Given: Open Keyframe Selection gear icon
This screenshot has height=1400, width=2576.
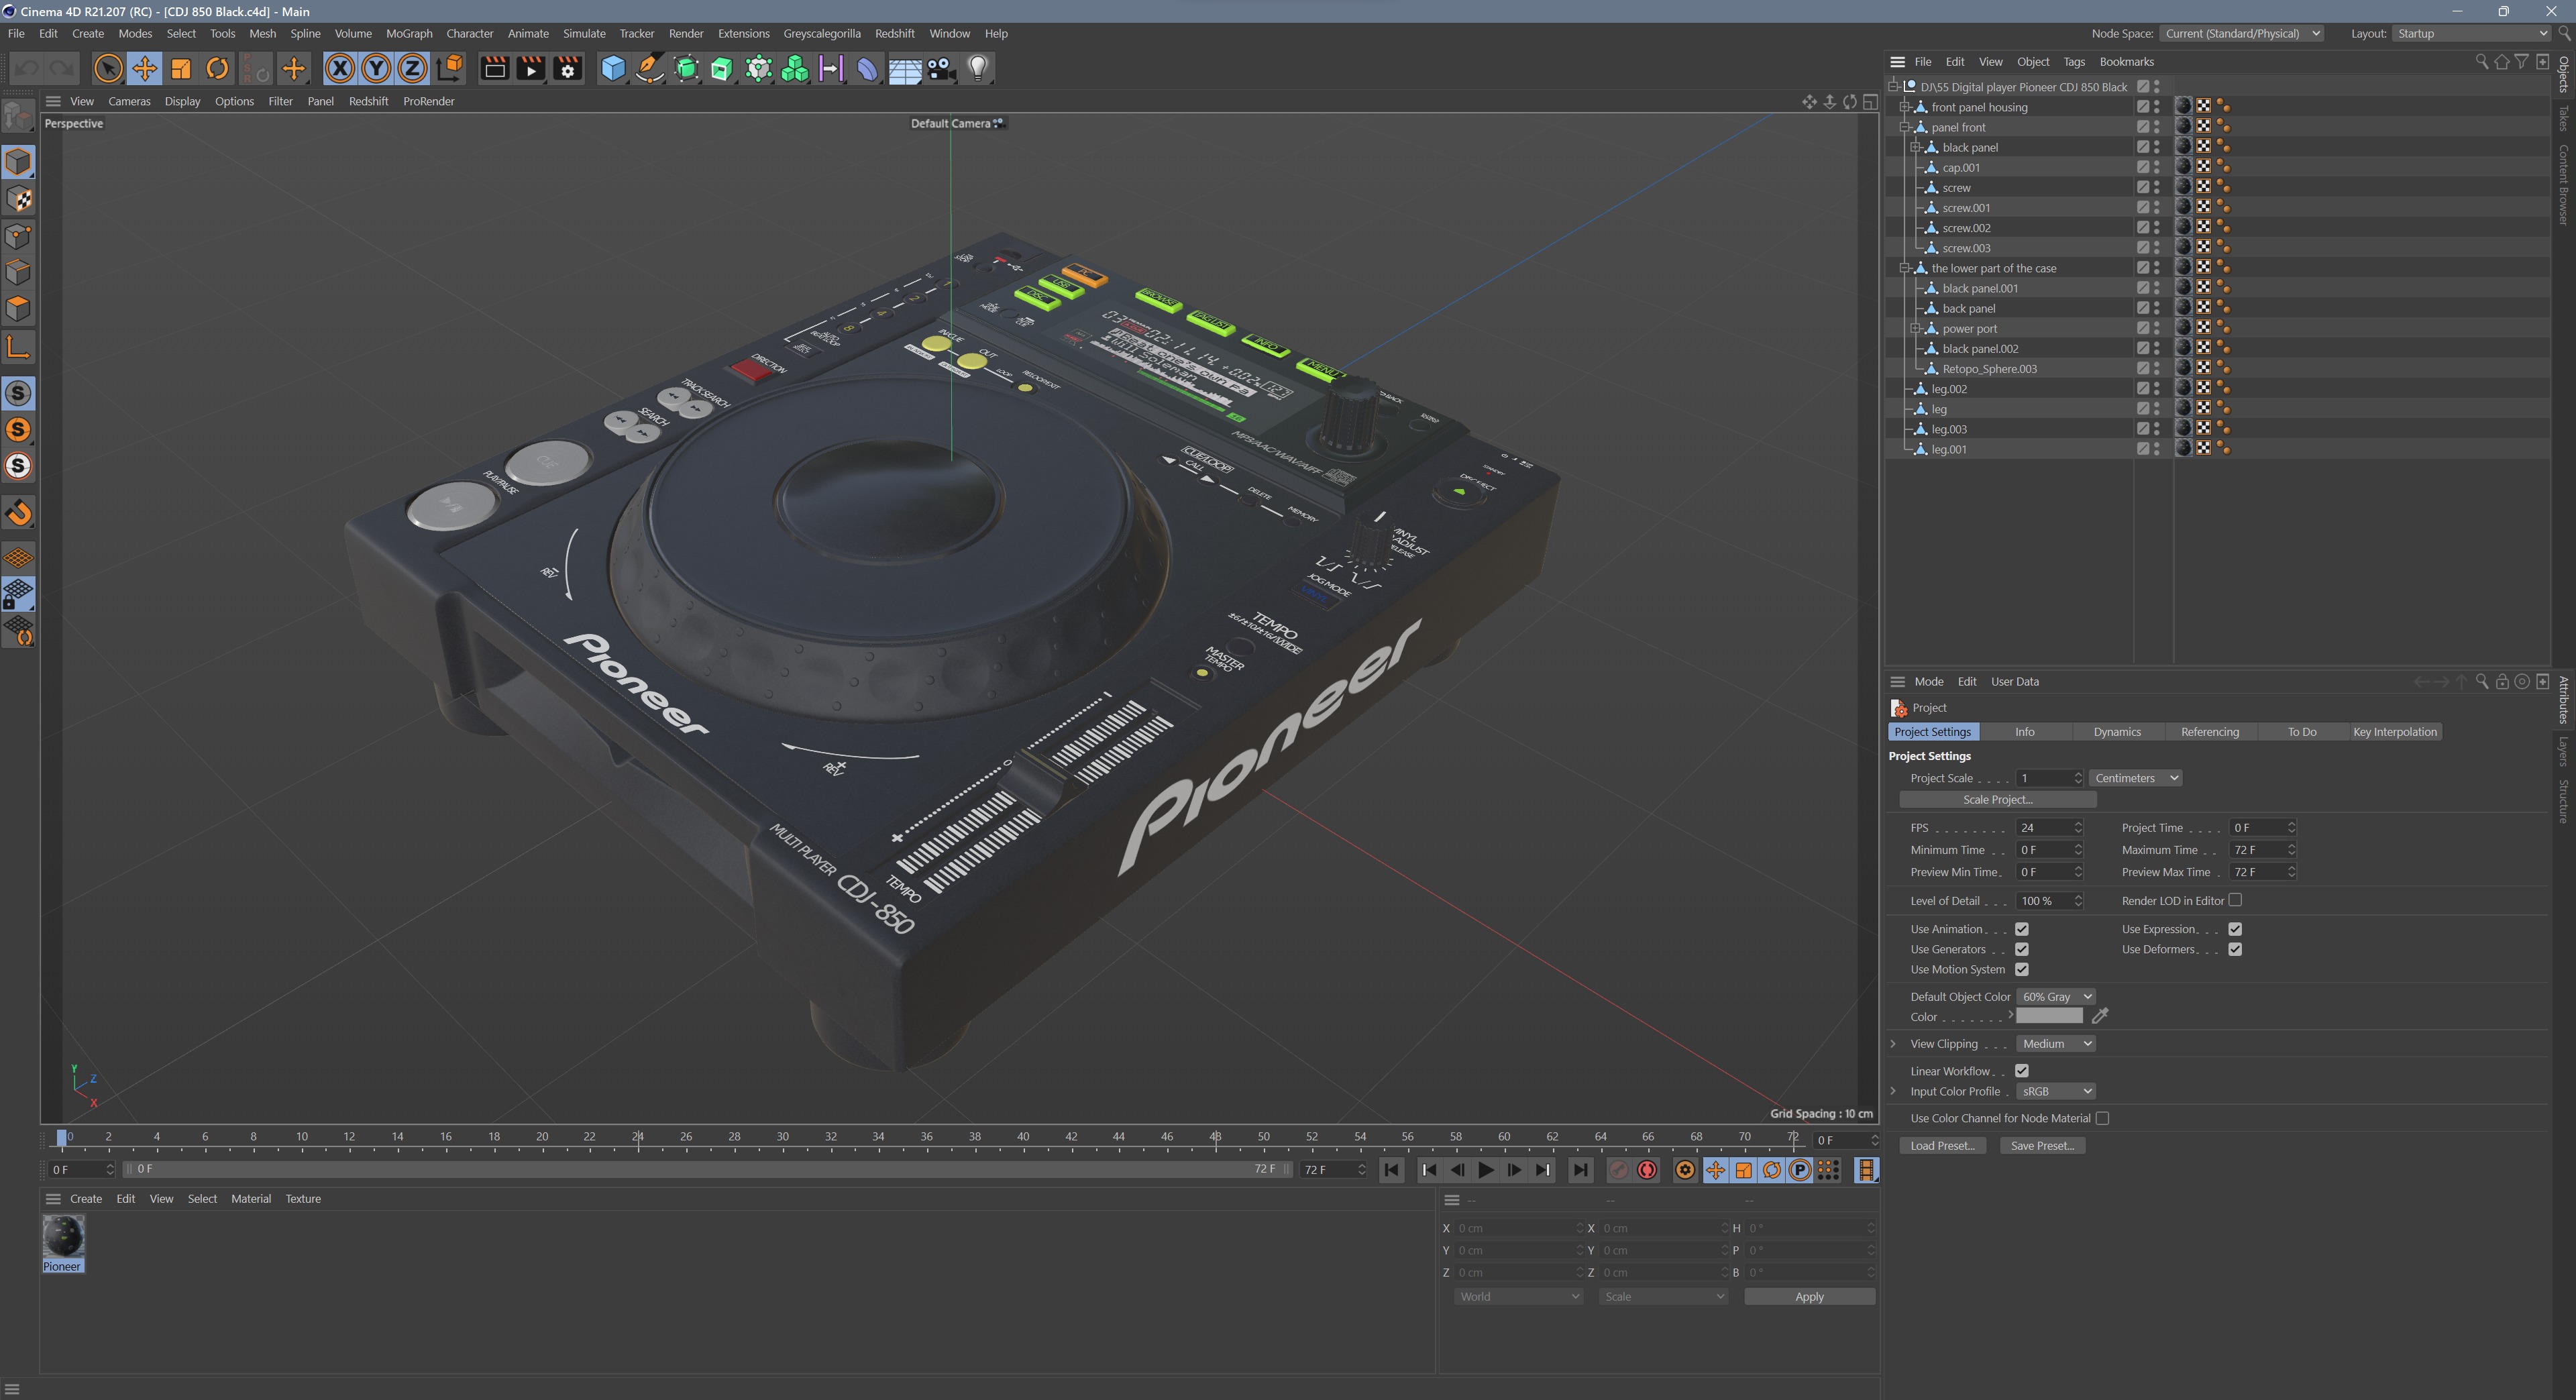Looking at the screenshot, I should (1685, 1170).
